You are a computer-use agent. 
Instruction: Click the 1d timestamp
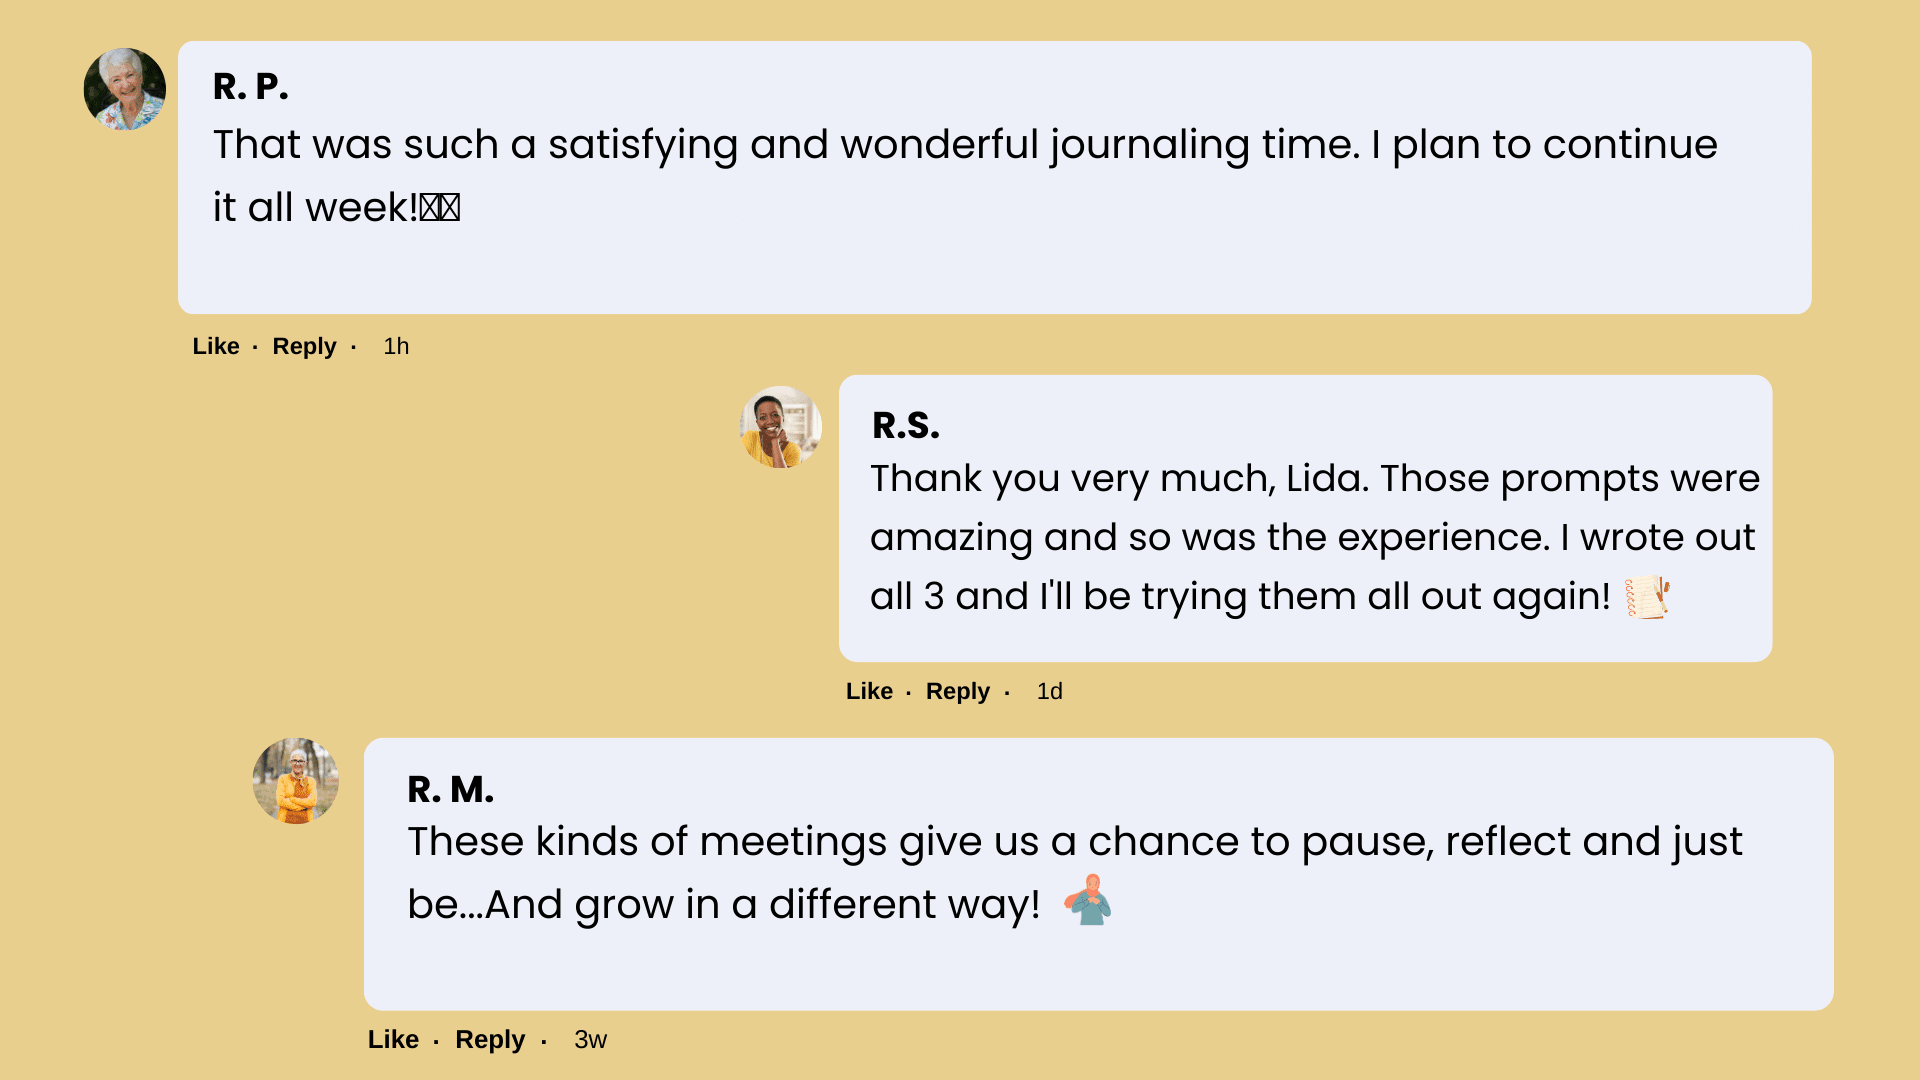[x=1049, y=691]
